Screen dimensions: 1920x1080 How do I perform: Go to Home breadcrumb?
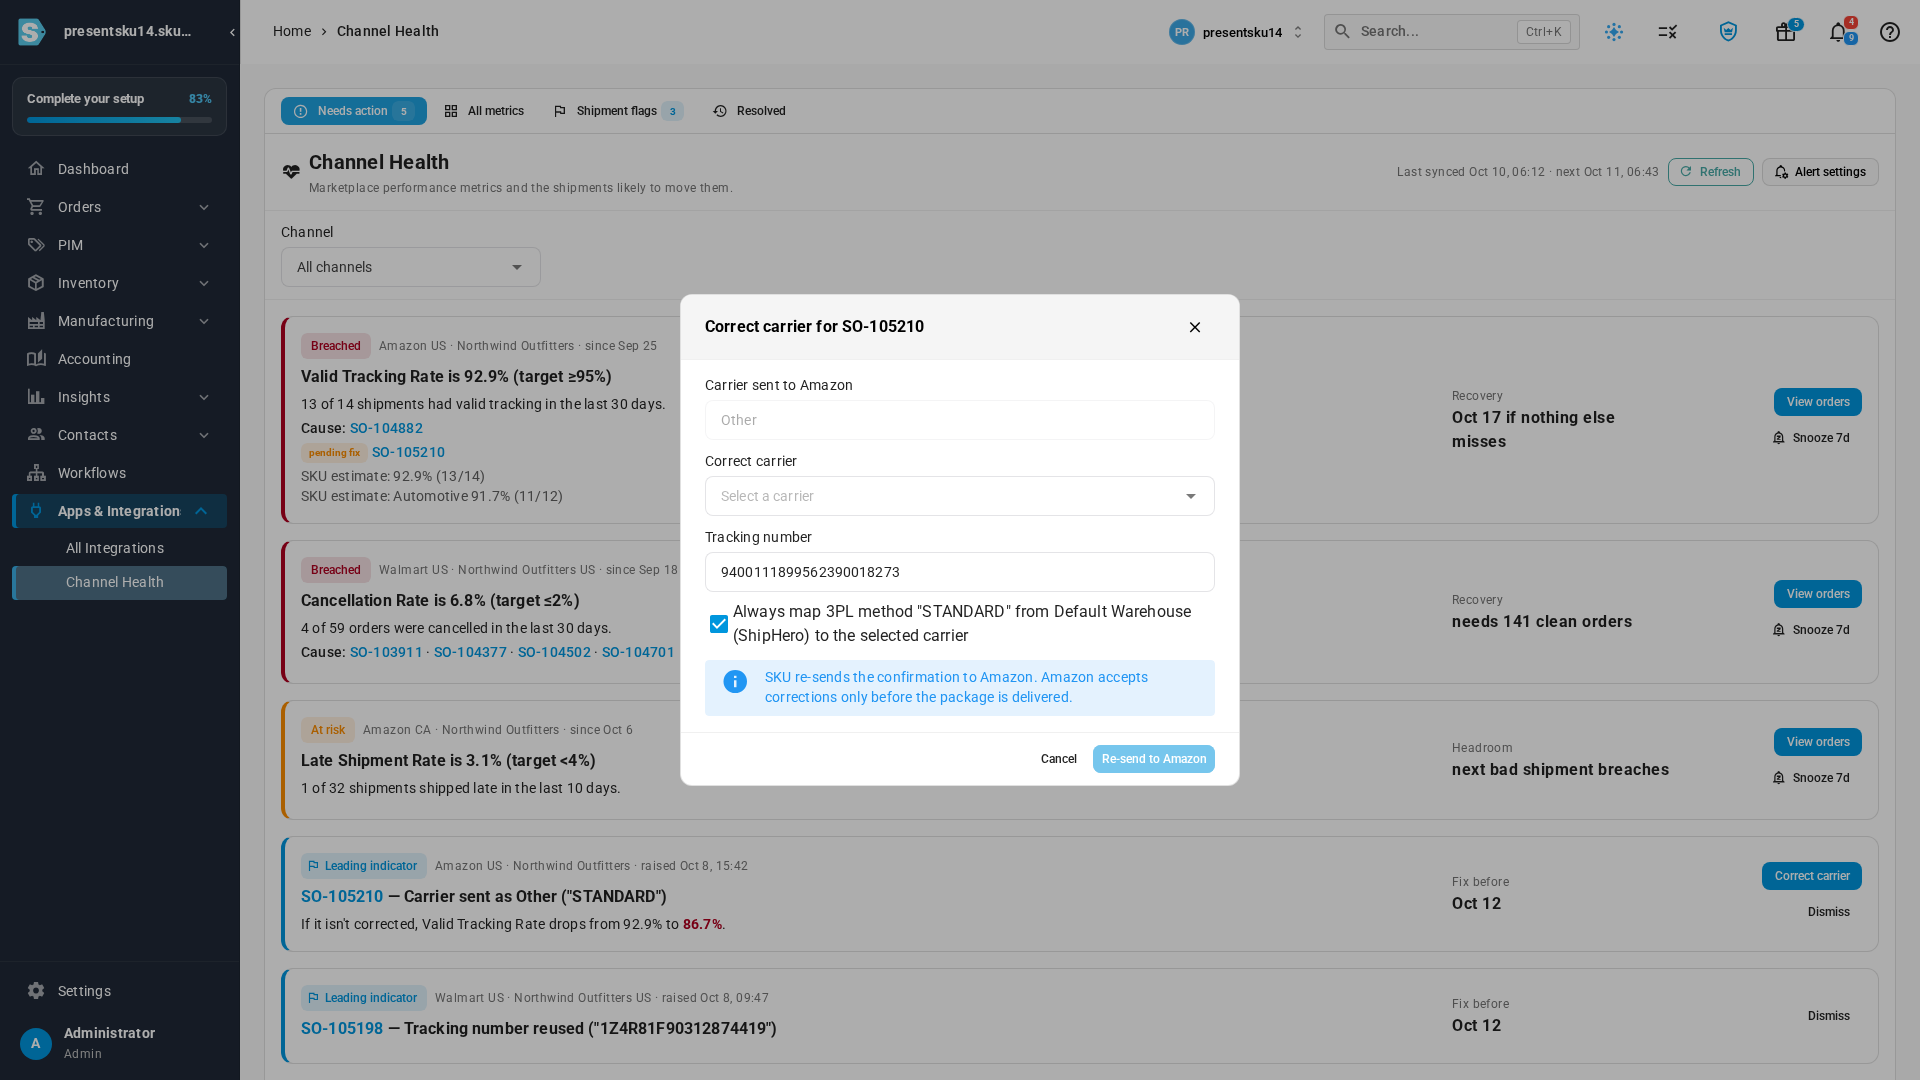tap(292, 32)
